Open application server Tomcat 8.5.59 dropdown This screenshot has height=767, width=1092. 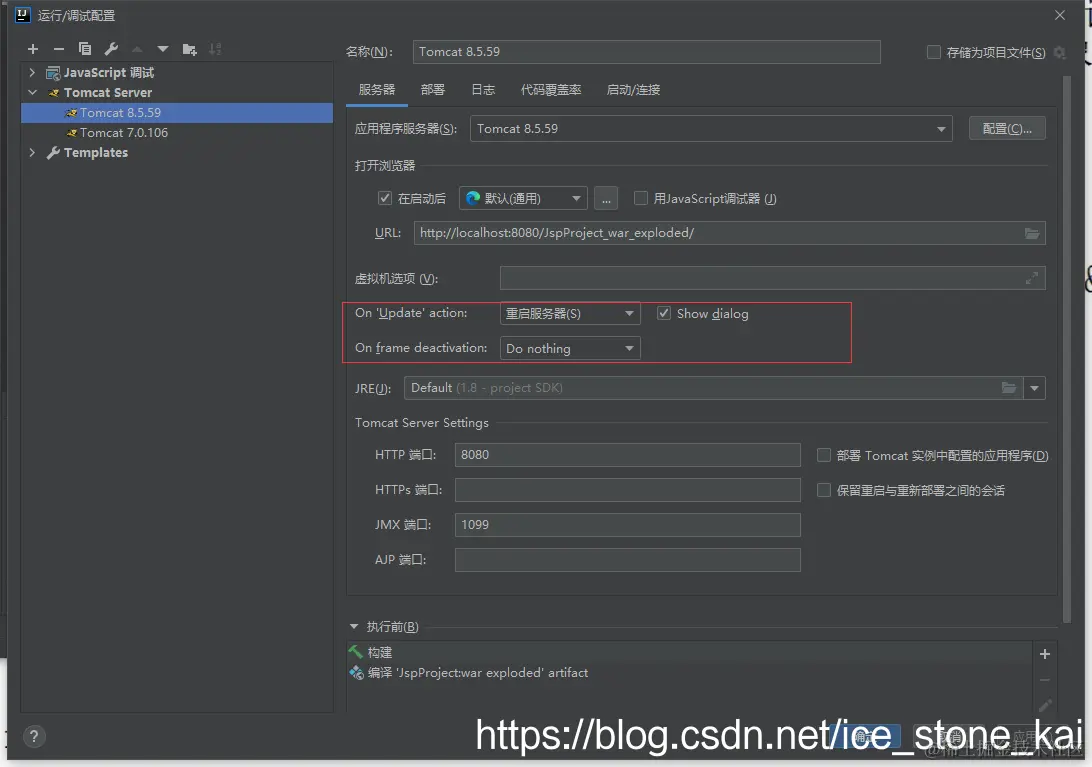pyautogui.click(x=711, y=129)
